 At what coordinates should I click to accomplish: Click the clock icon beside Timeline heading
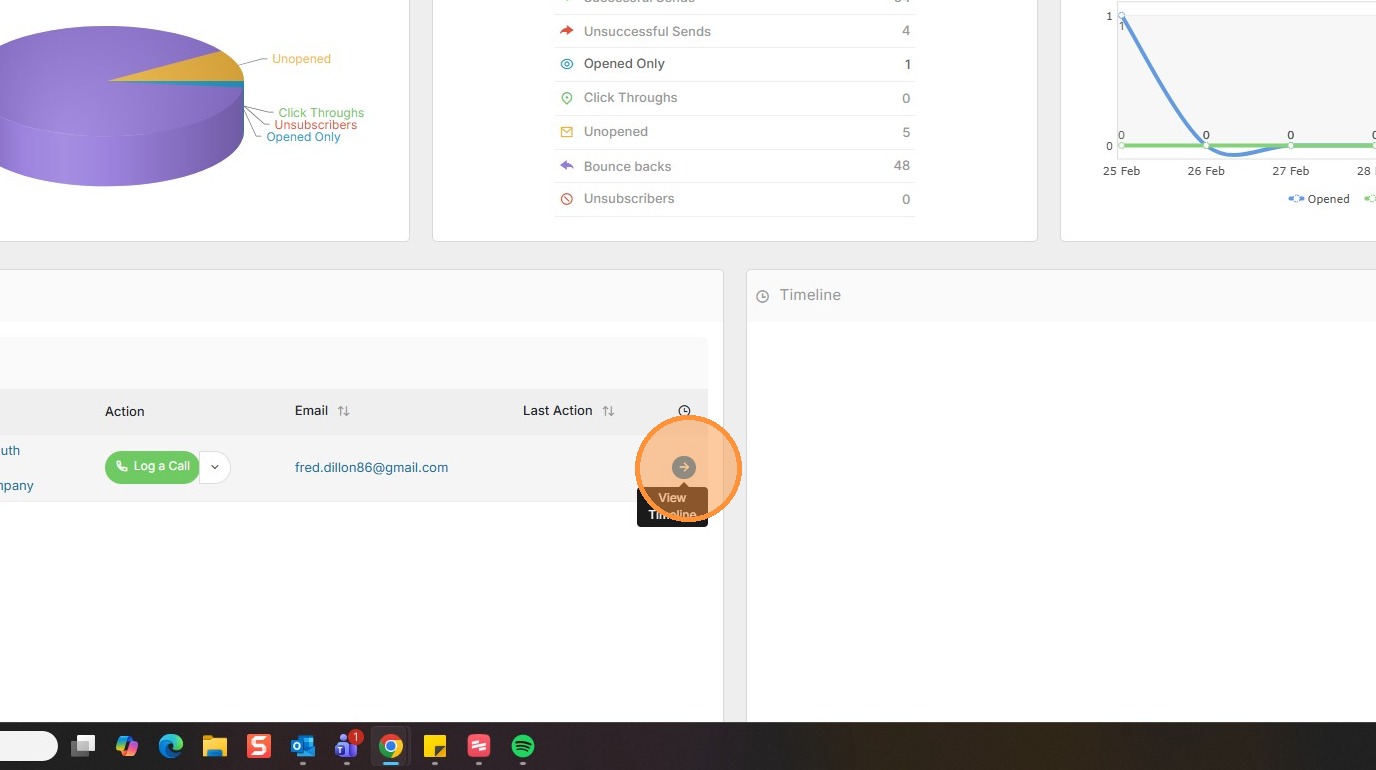click(x=762, y=296)
